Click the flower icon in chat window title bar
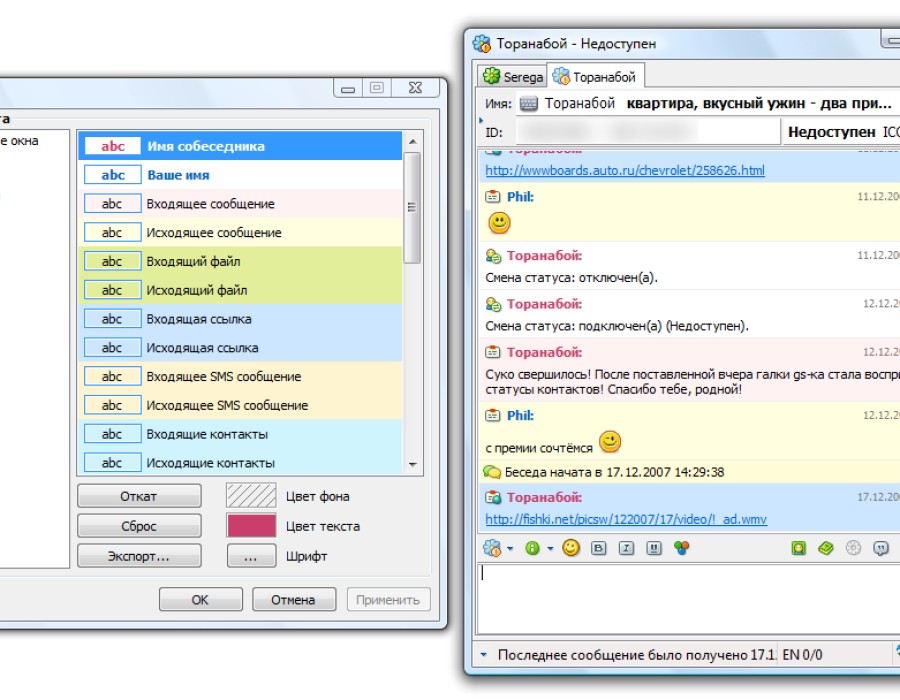This screenshot has width=900, height=700. point(482,44)
